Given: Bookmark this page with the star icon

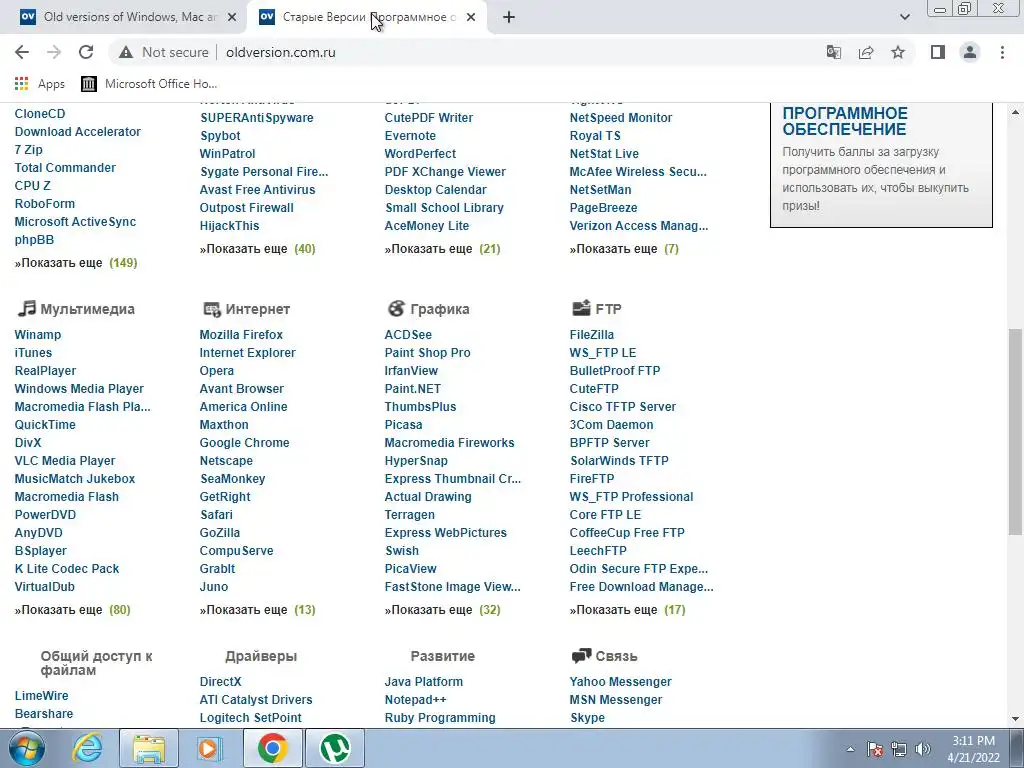Looking at the screenshot, I should [x=898, y=52].
